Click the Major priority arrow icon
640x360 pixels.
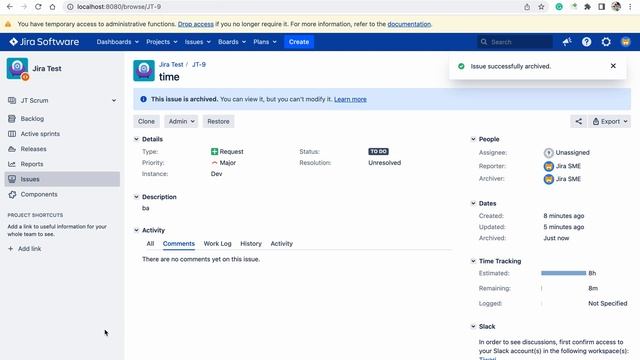[214, 162]
